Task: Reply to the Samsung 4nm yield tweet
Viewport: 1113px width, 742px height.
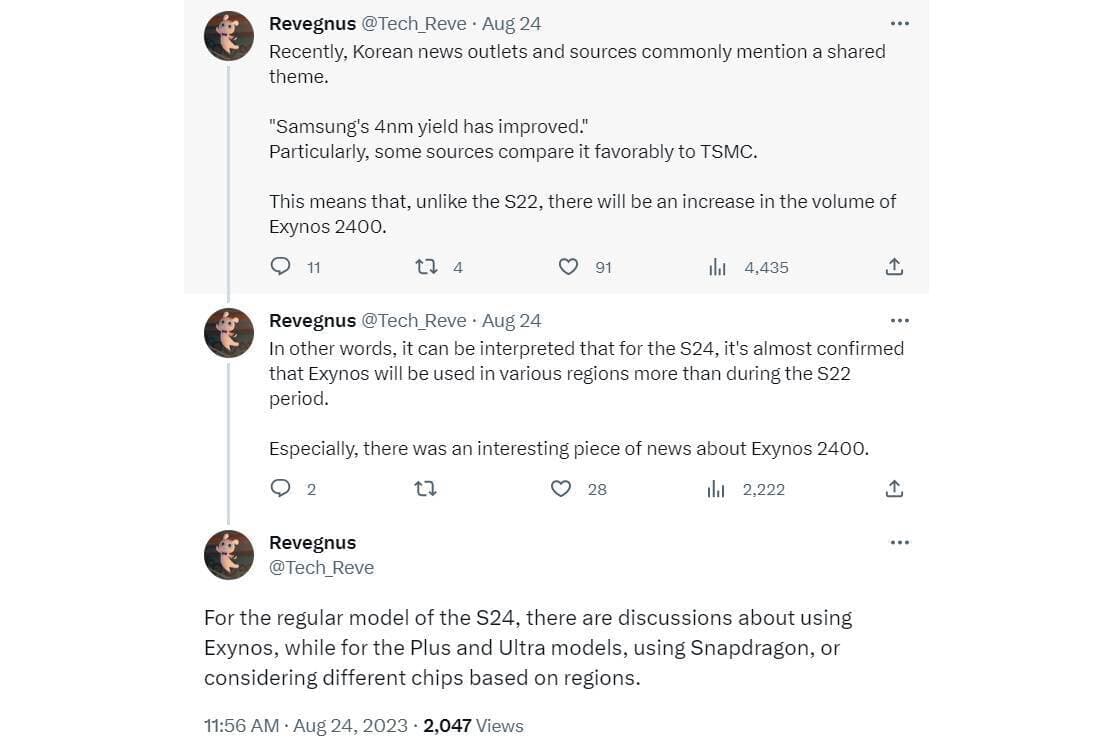Action: pyautogui.click(x=282, y=267)
